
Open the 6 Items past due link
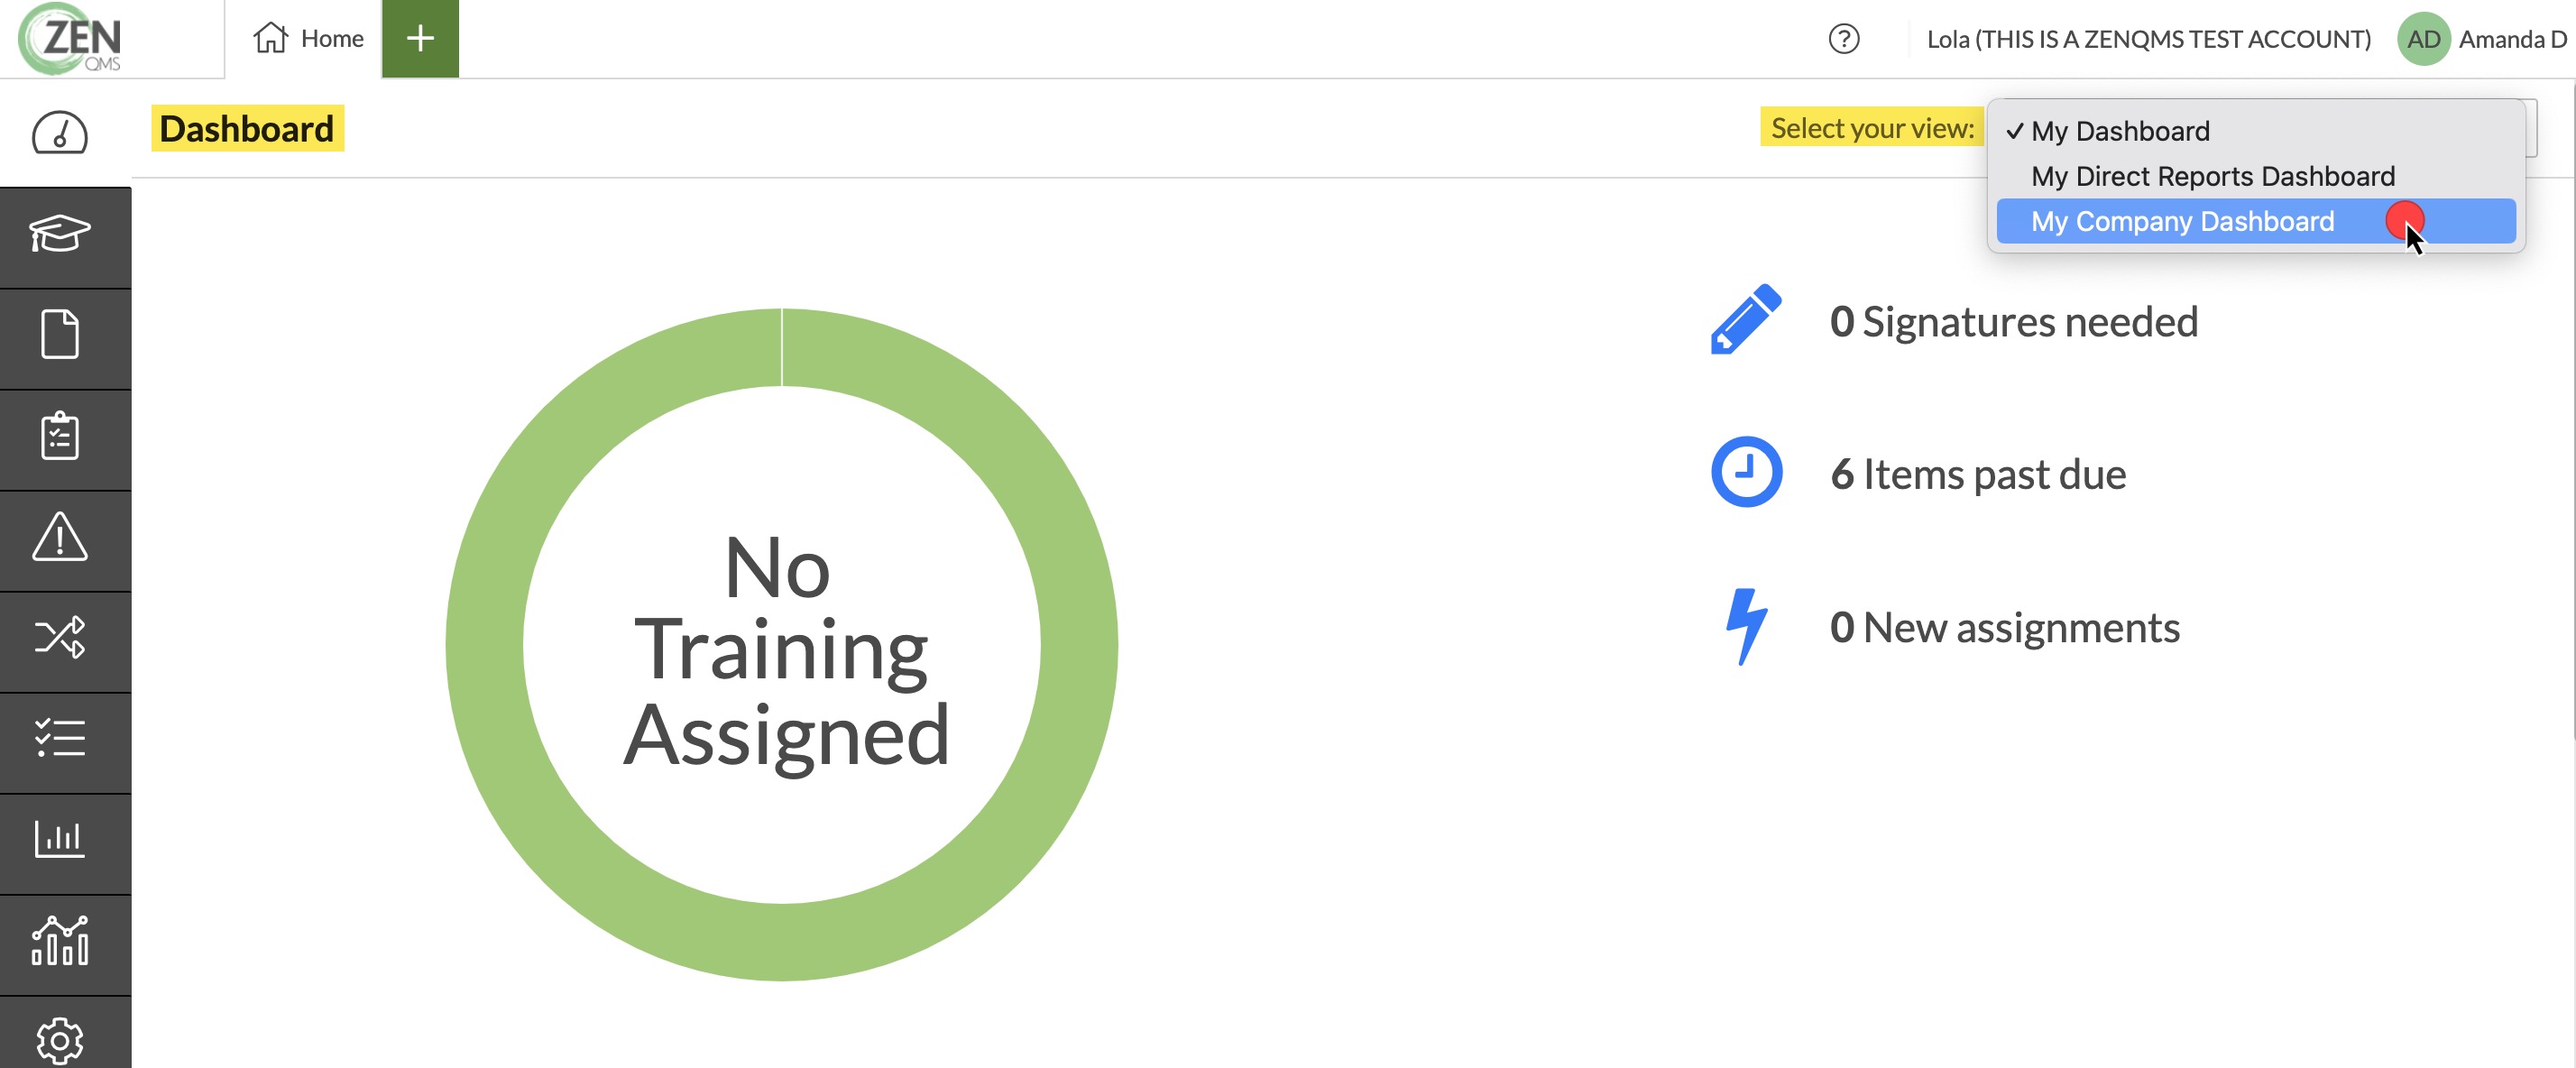(1977, 474)
